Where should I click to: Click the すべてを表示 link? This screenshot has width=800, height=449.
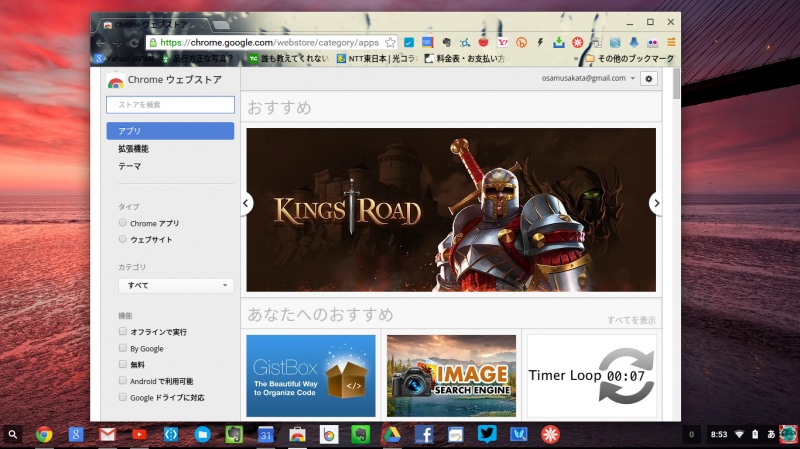click(x=631, y=320)
